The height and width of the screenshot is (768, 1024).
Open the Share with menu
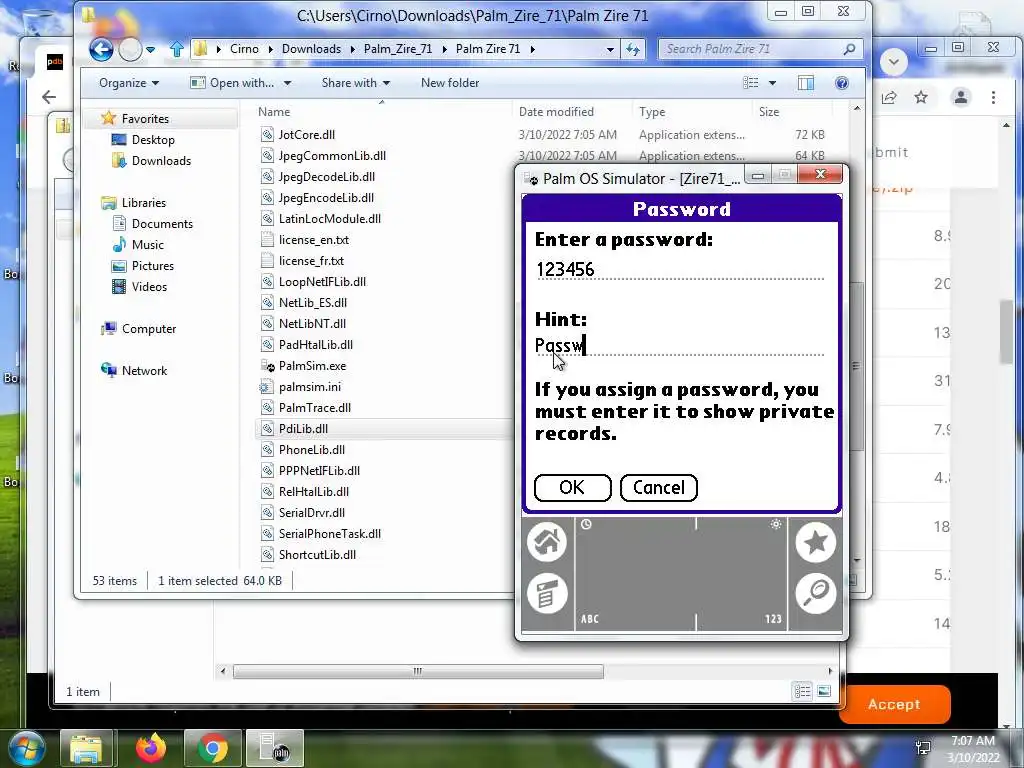click(x=355, y=83)
